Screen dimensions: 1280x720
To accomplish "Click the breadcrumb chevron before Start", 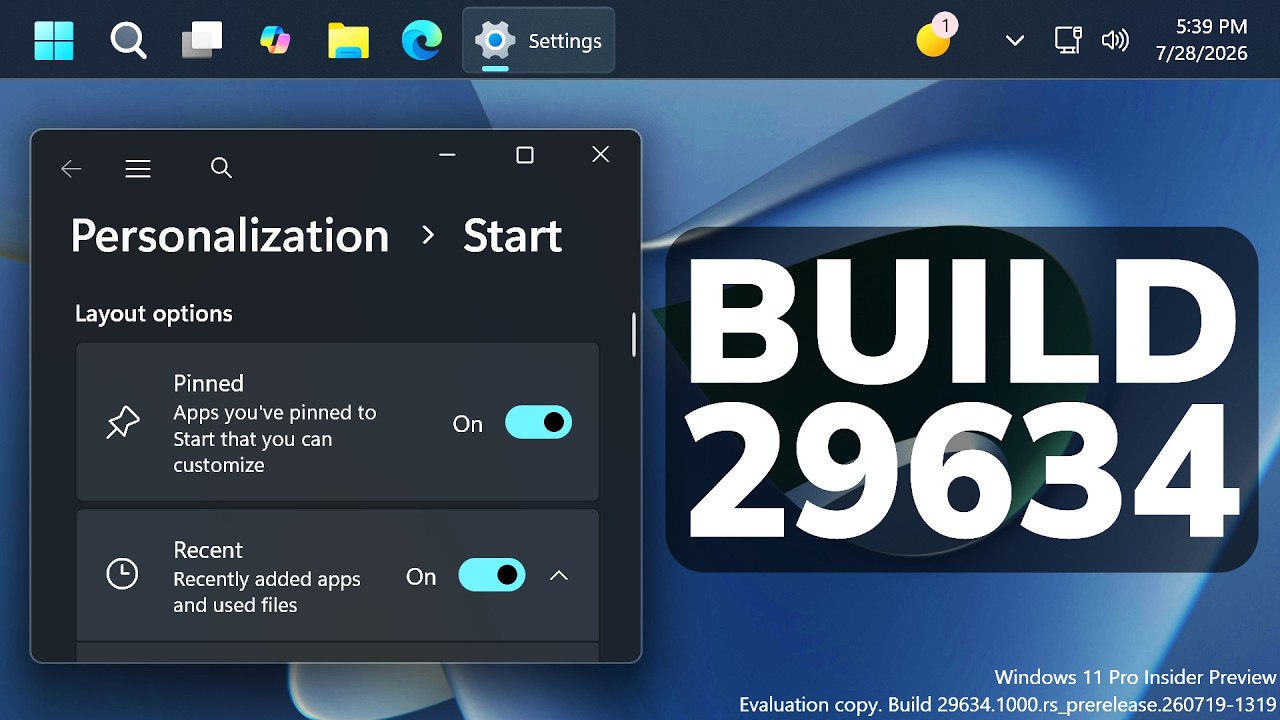I will pyautogui.click(x=428, y=235).
